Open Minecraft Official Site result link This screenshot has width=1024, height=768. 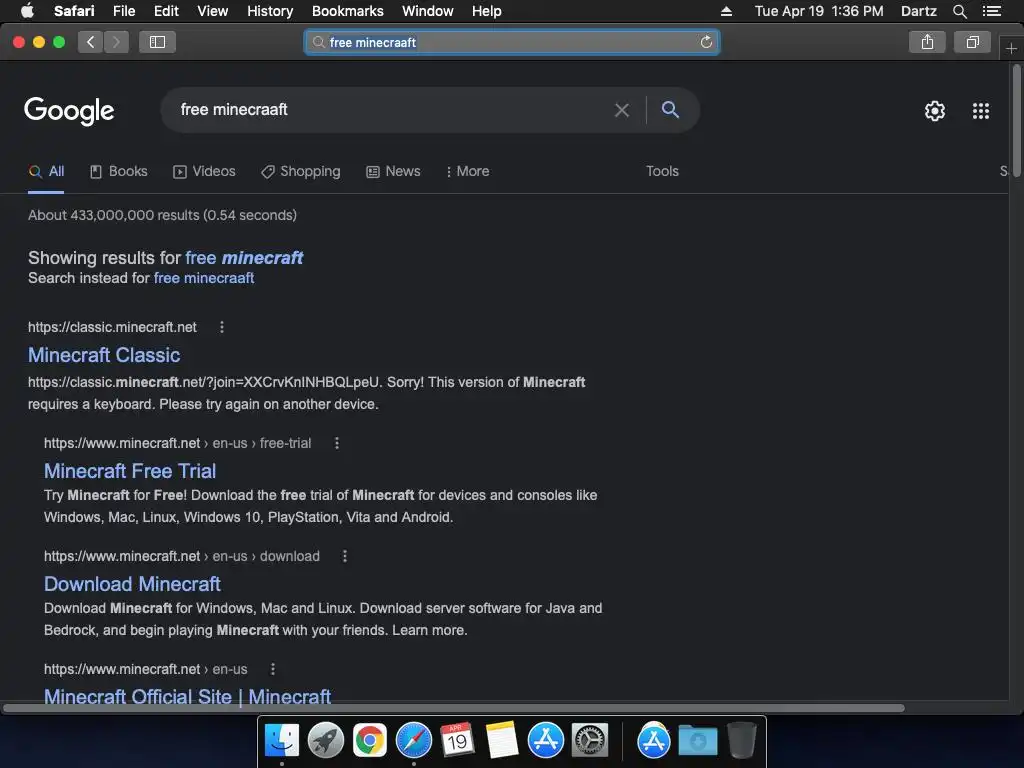tap(187, 697)
